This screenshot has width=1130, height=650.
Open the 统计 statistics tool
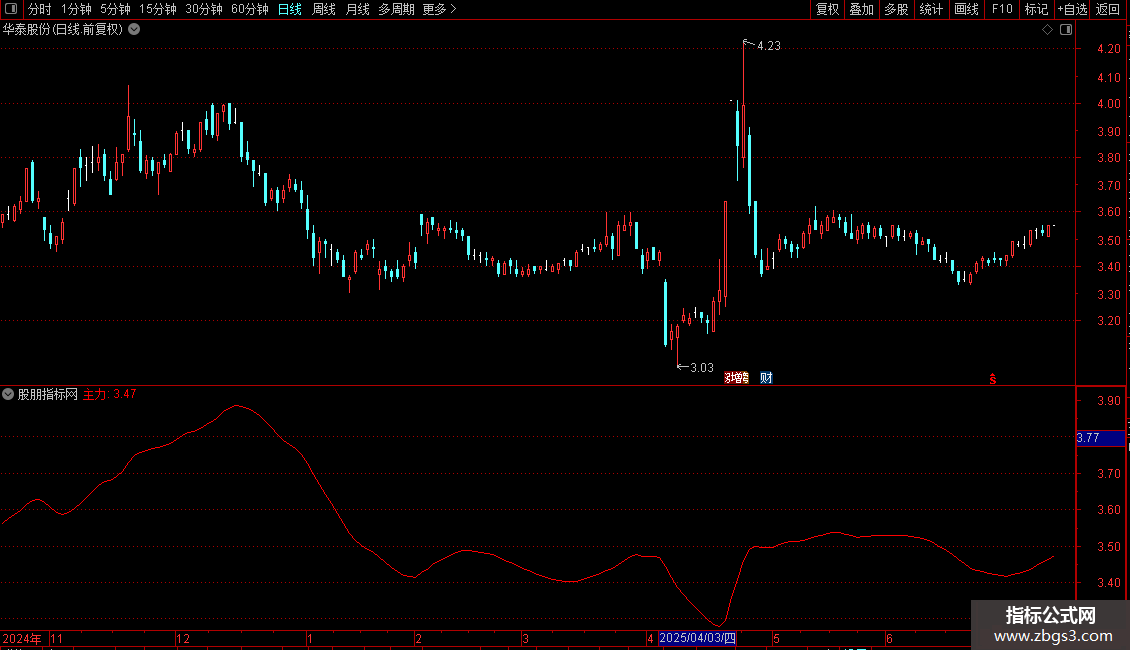click(x=930, y=9)
